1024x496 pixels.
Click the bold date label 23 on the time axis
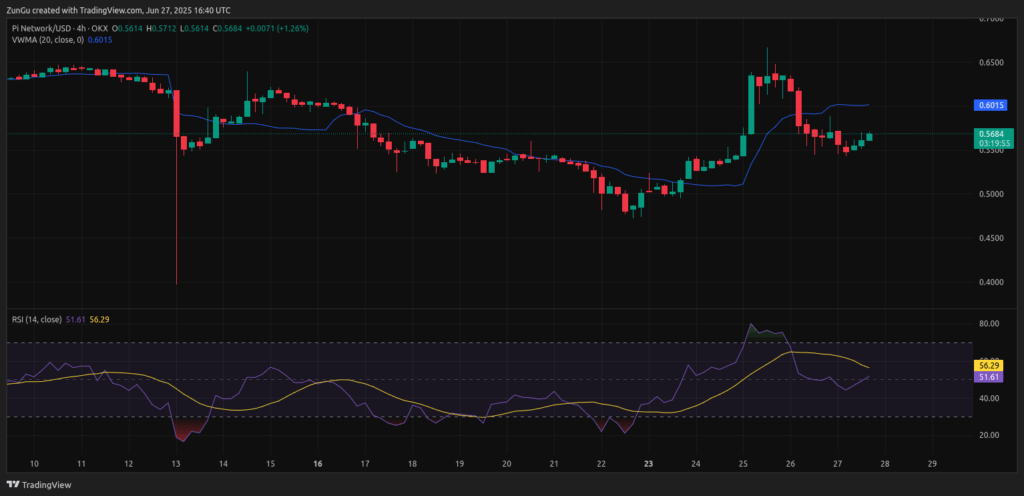pos(648,463)
